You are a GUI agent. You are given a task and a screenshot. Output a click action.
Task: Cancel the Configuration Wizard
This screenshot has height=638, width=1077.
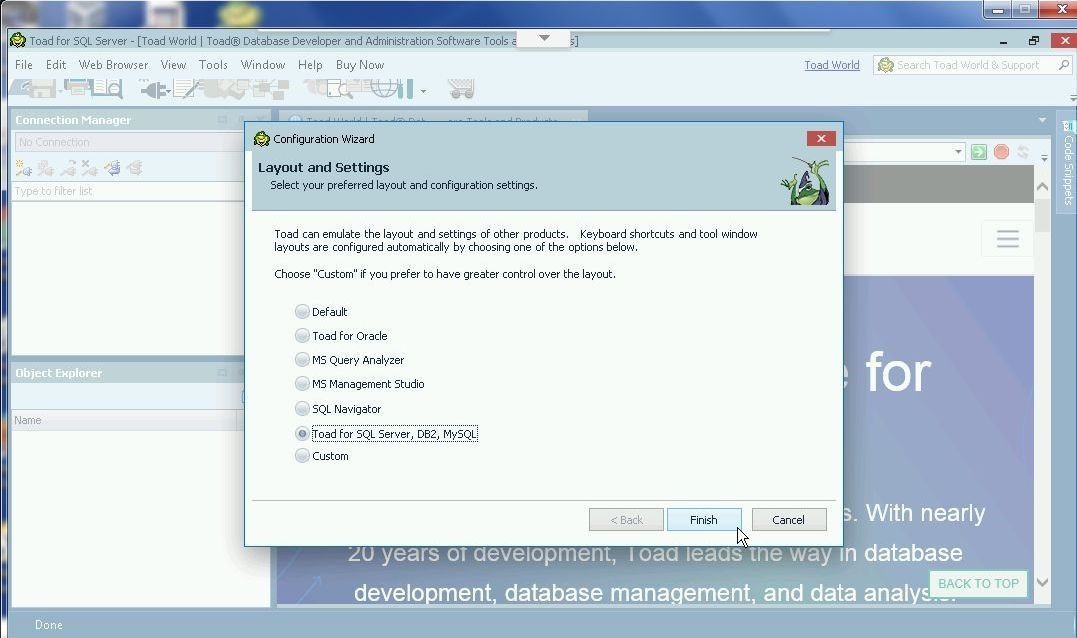point(789,520)
